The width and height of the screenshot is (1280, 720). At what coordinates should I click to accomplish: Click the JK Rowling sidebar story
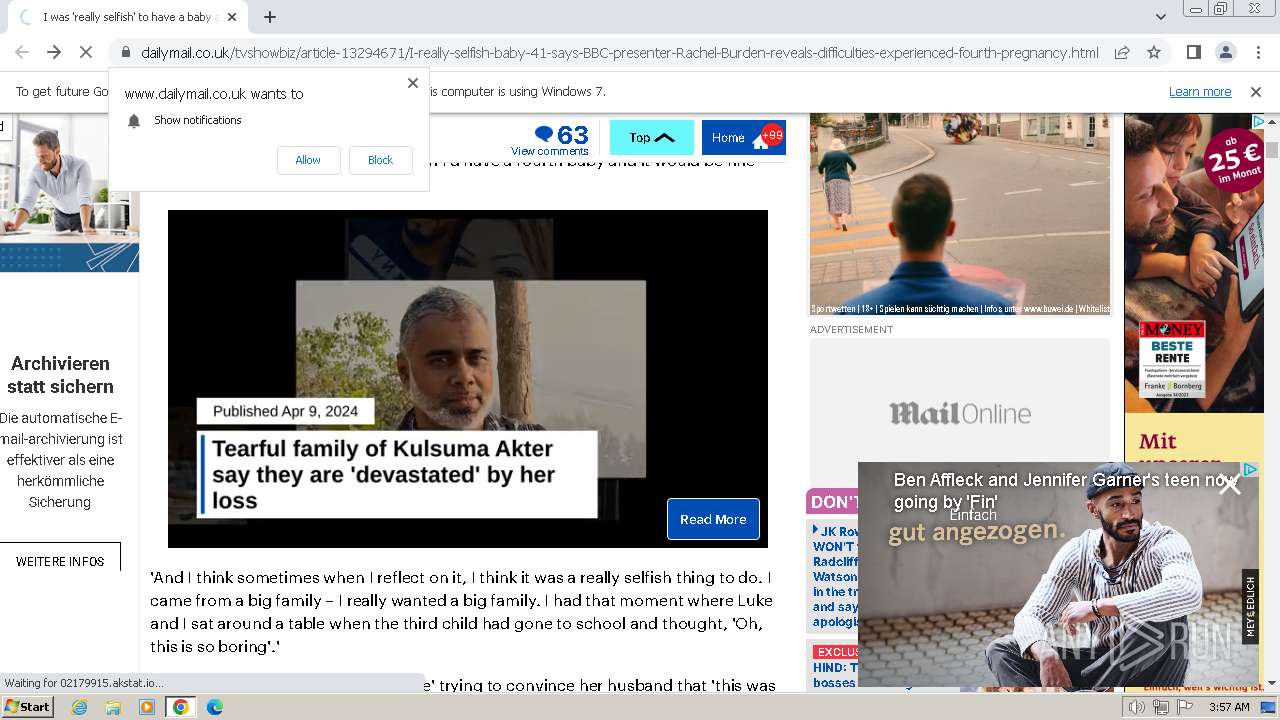(835, 576)
